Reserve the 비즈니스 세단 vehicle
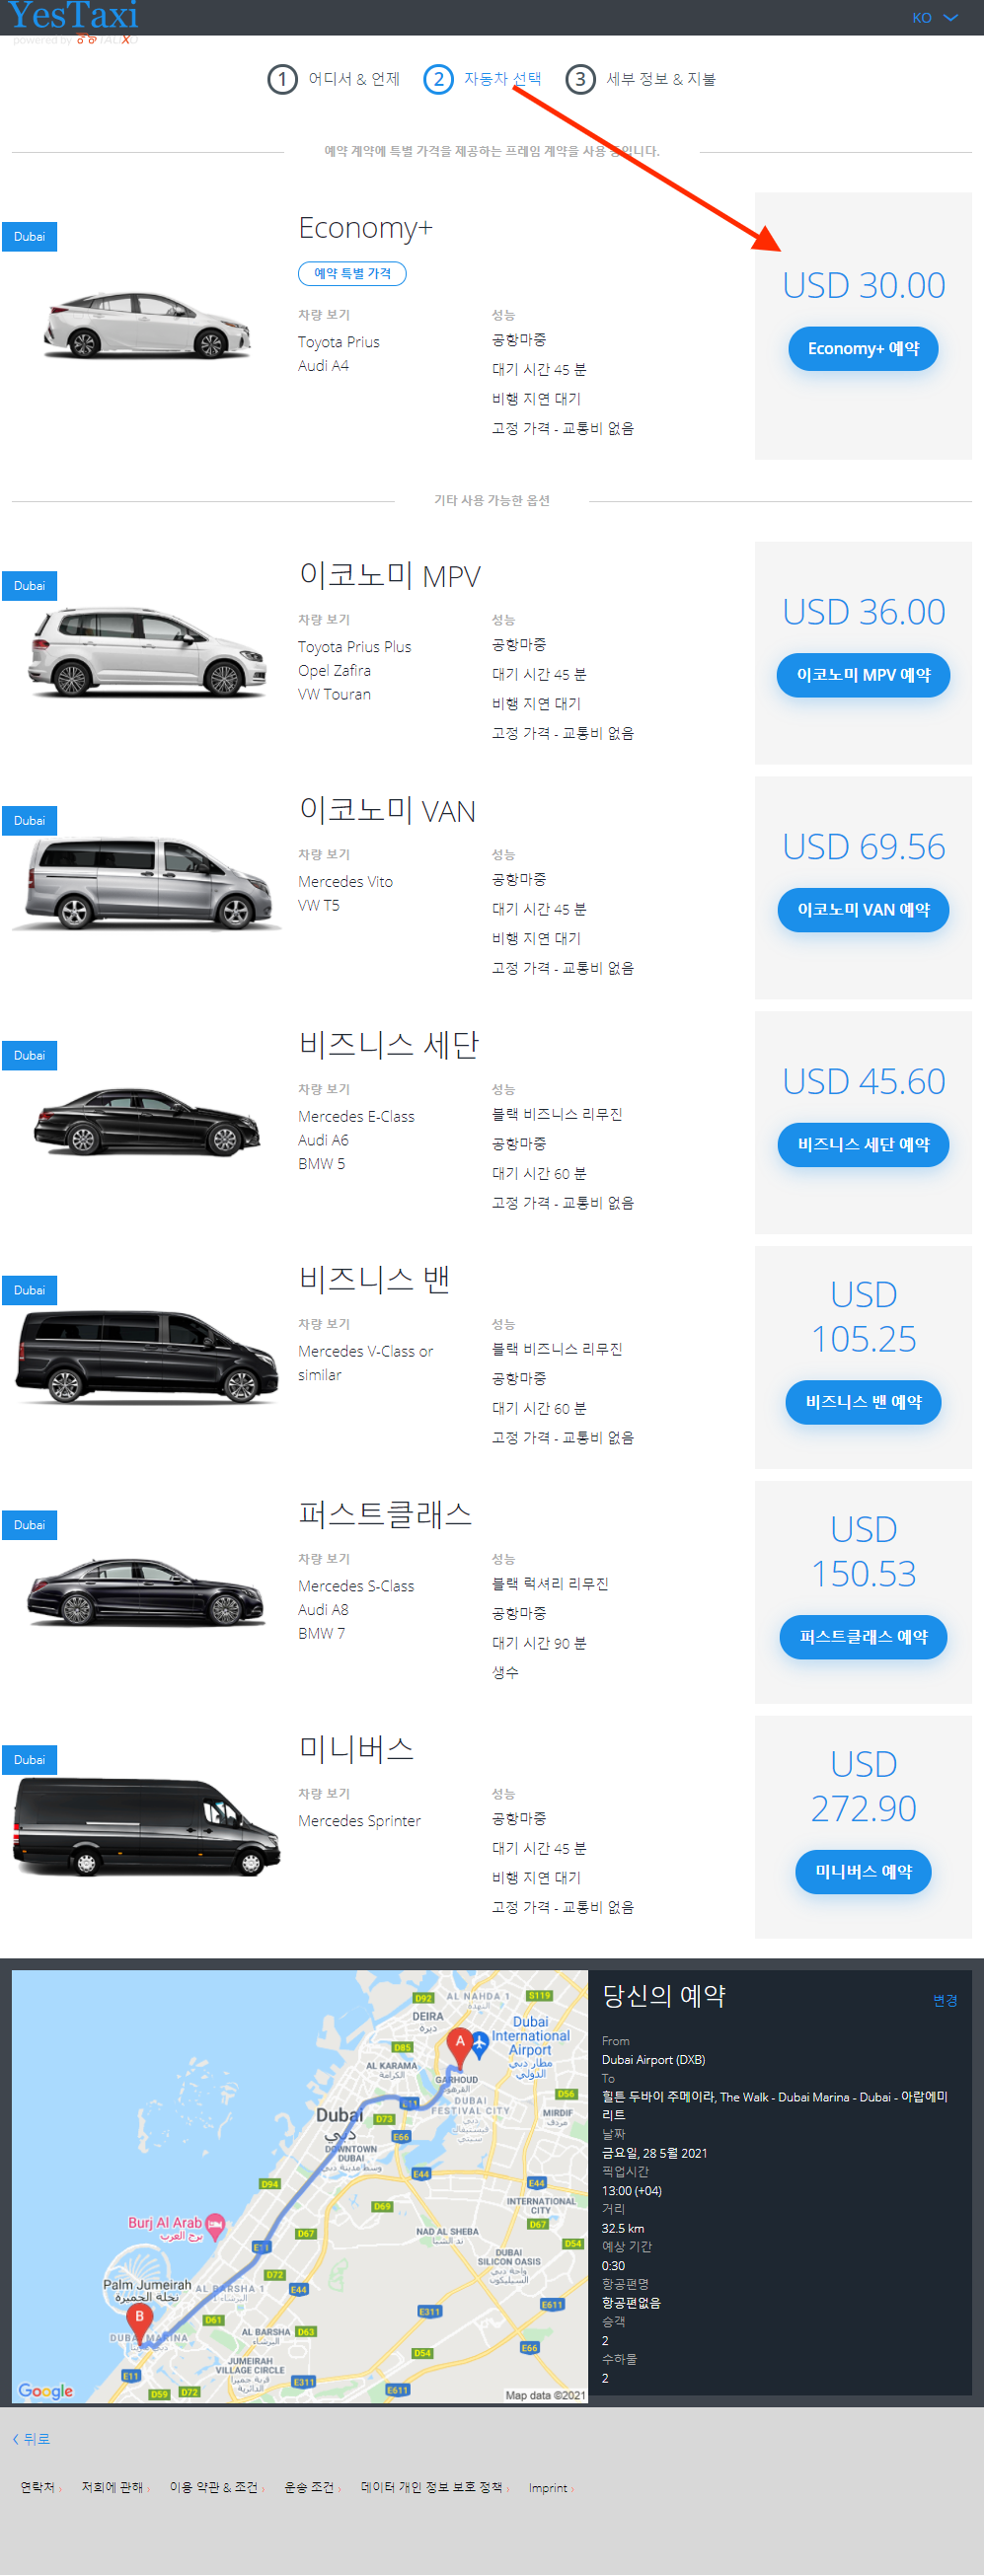Image resolution: width=984 pixels, height=2576 pixels. coord(863,1145)
